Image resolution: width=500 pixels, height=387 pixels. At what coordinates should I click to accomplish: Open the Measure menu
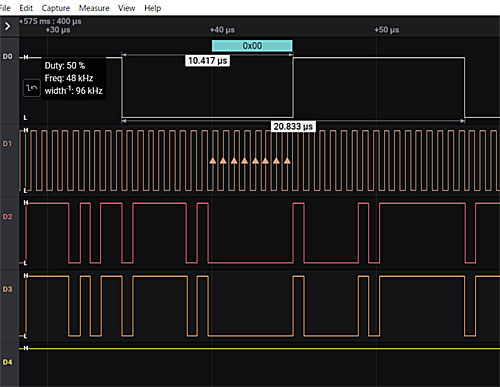(94, 8)
